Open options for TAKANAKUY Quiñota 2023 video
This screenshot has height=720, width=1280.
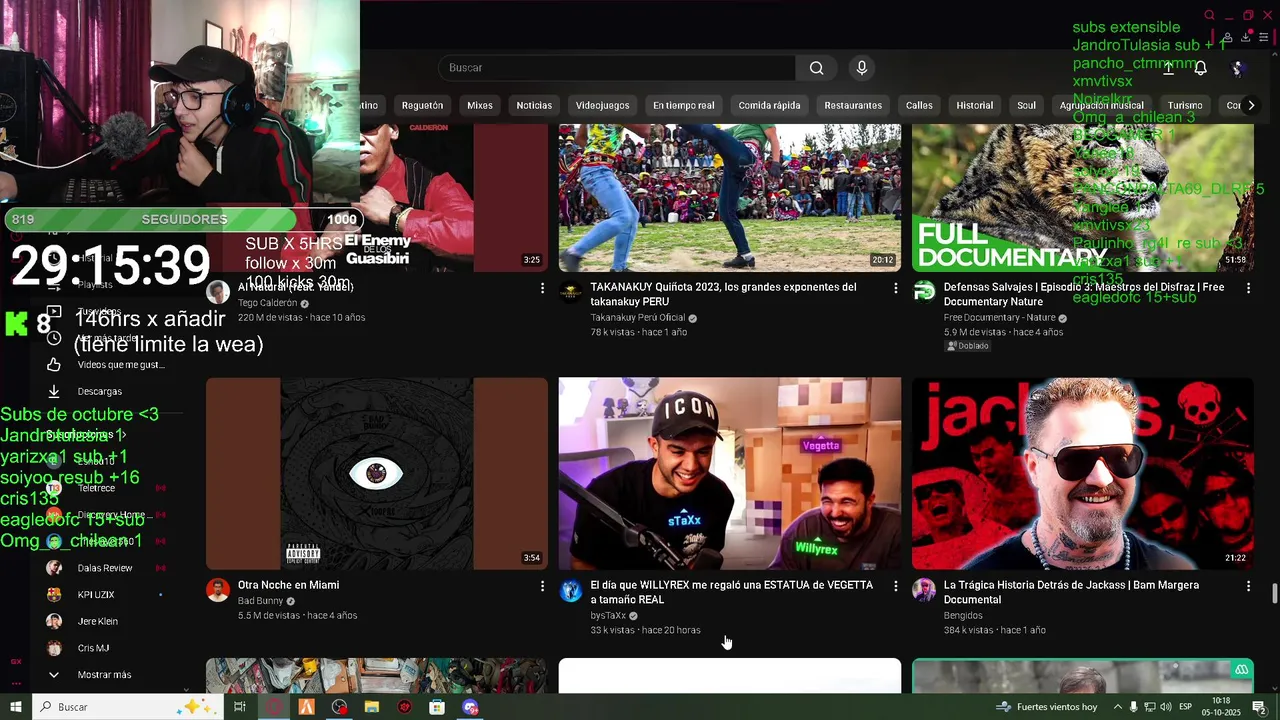click(895, 288)
